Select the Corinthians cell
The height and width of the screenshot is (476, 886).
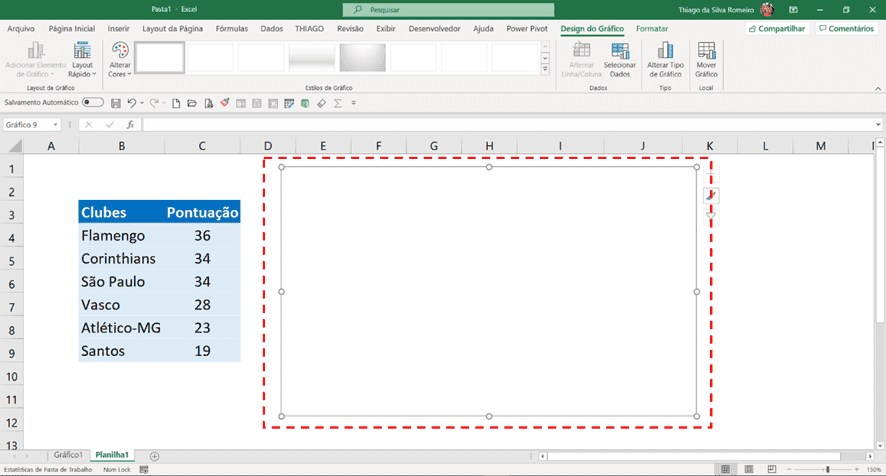point(121,259)
